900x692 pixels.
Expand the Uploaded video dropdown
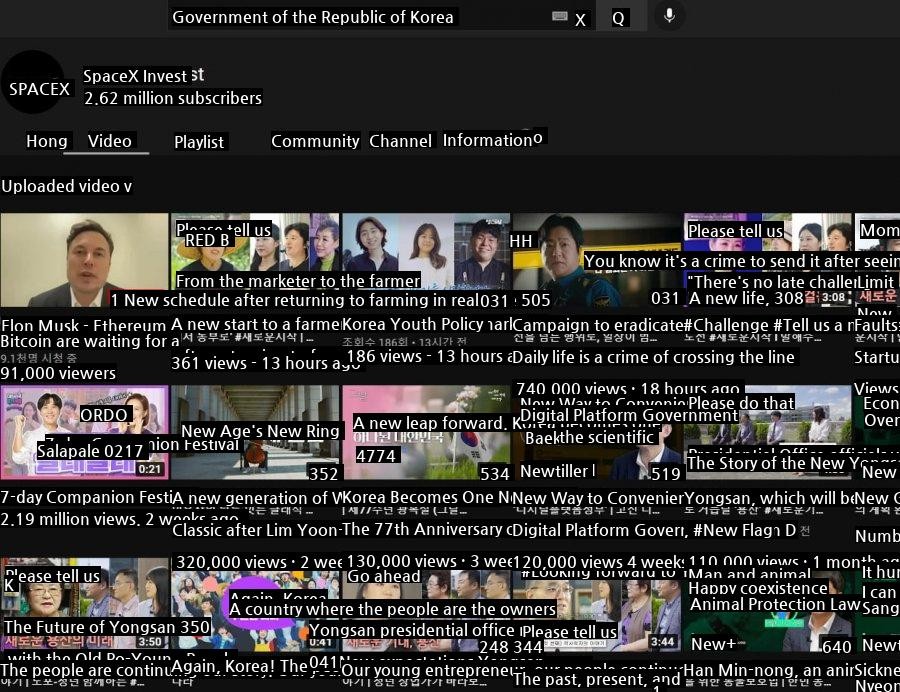128,186
